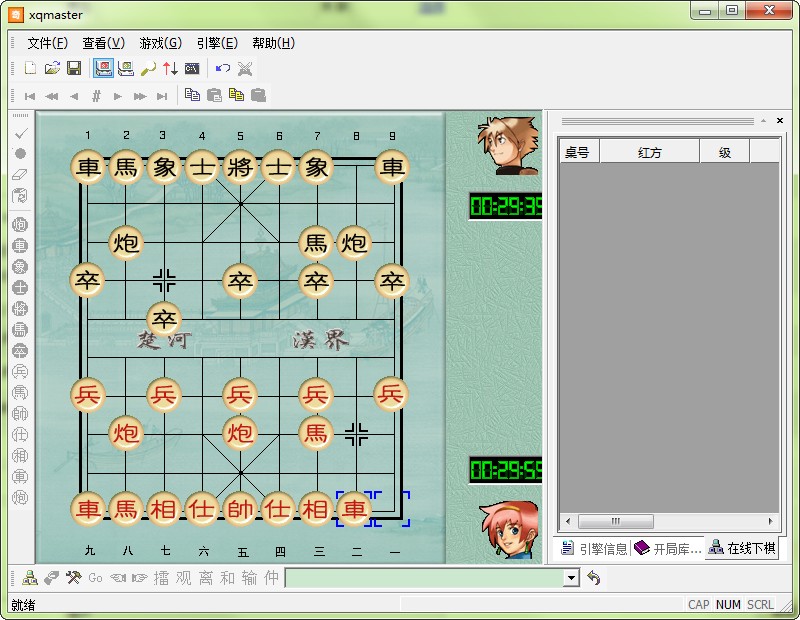This screenshot has width=800, height=620.
Task: Select the eraser tool in left sidebar
Action: 20,174
